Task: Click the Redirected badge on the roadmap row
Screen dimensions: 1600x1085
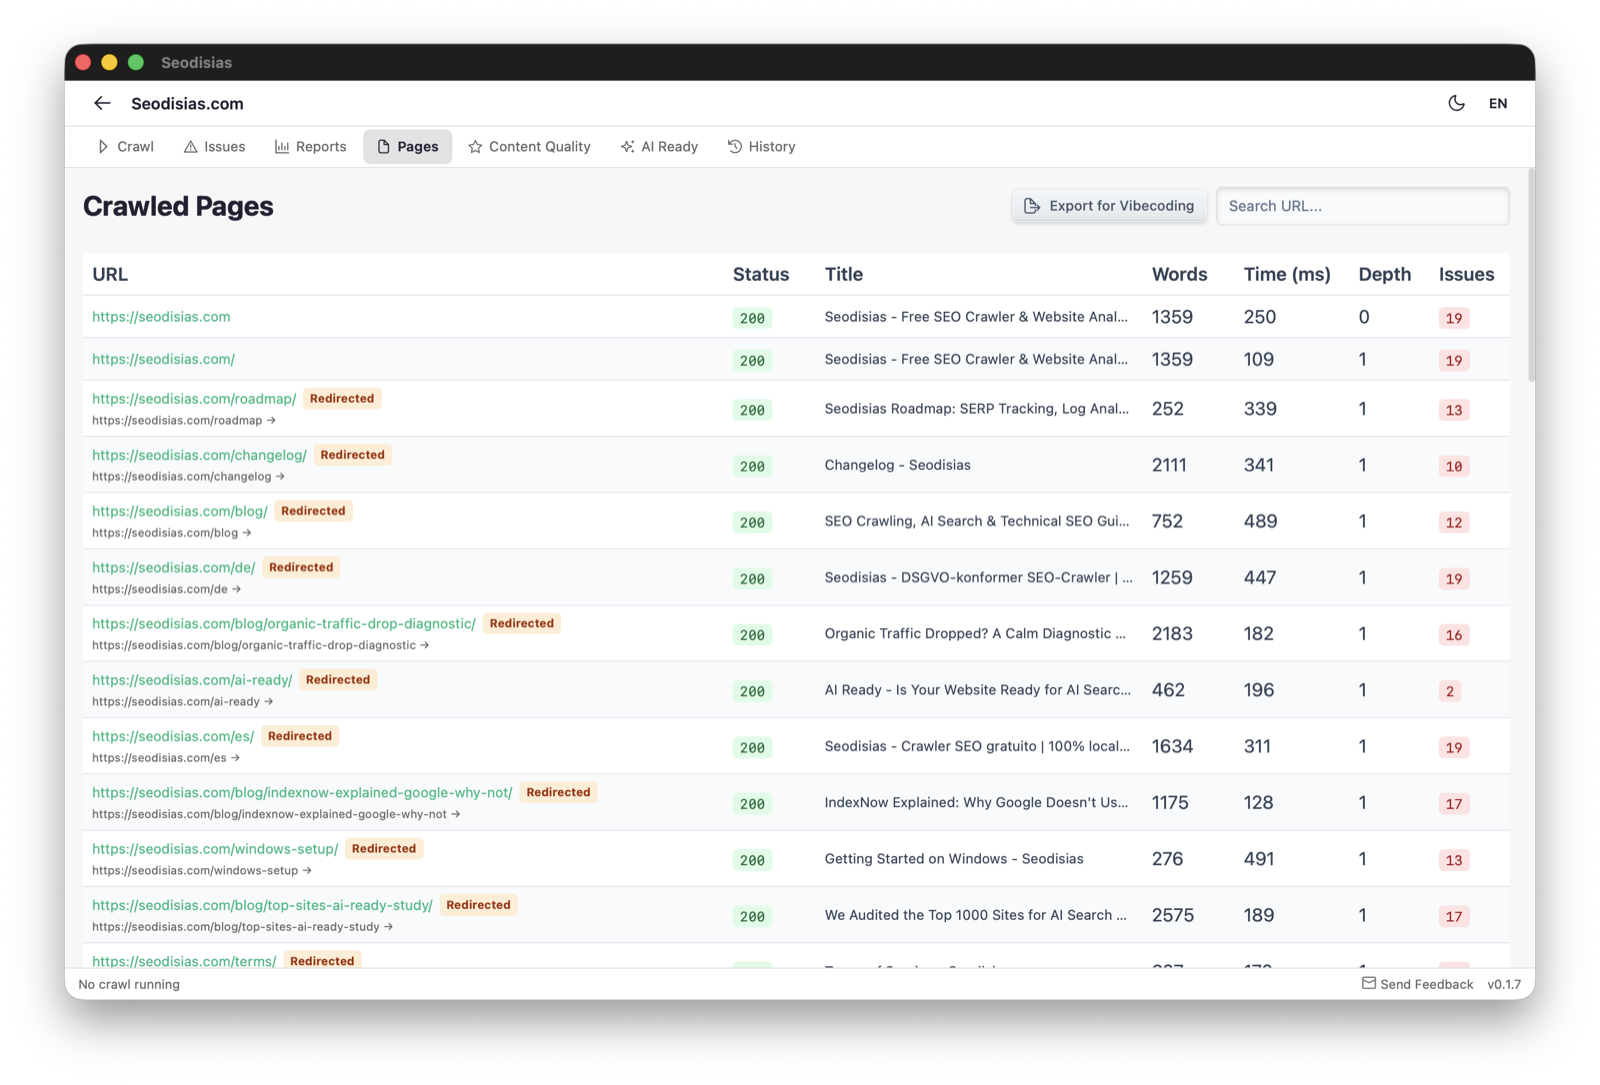Action: [342, 398]
